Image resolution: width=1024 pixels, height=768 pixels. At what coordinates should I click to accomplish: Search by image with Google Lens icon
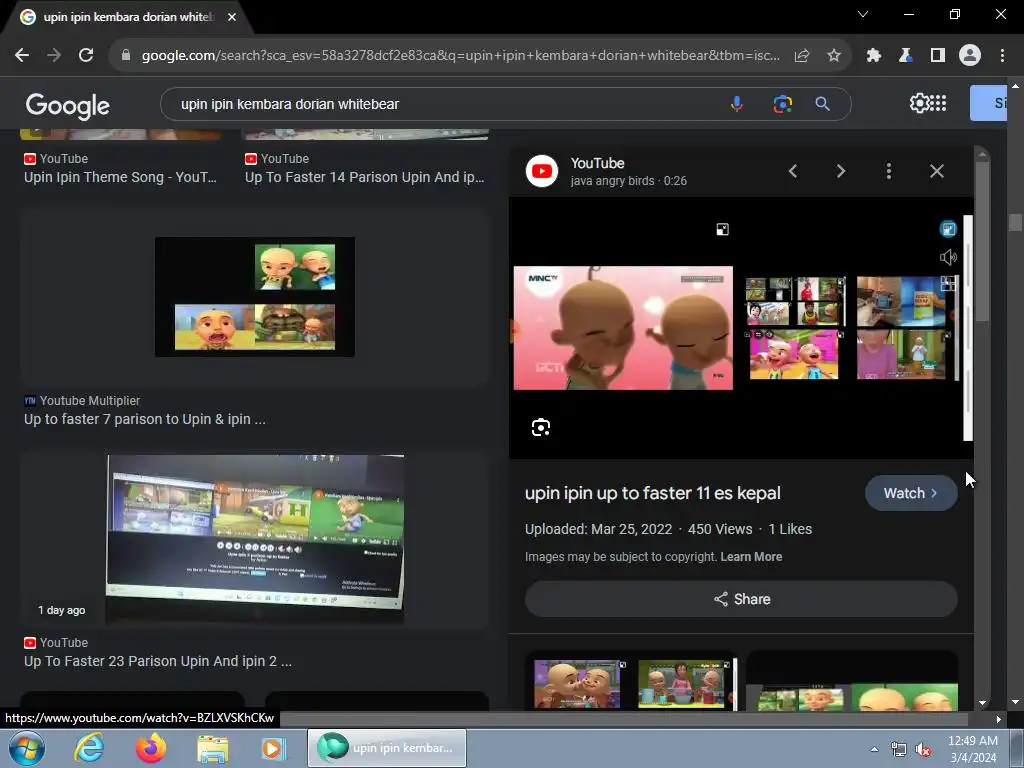click(x=782, y=104)
